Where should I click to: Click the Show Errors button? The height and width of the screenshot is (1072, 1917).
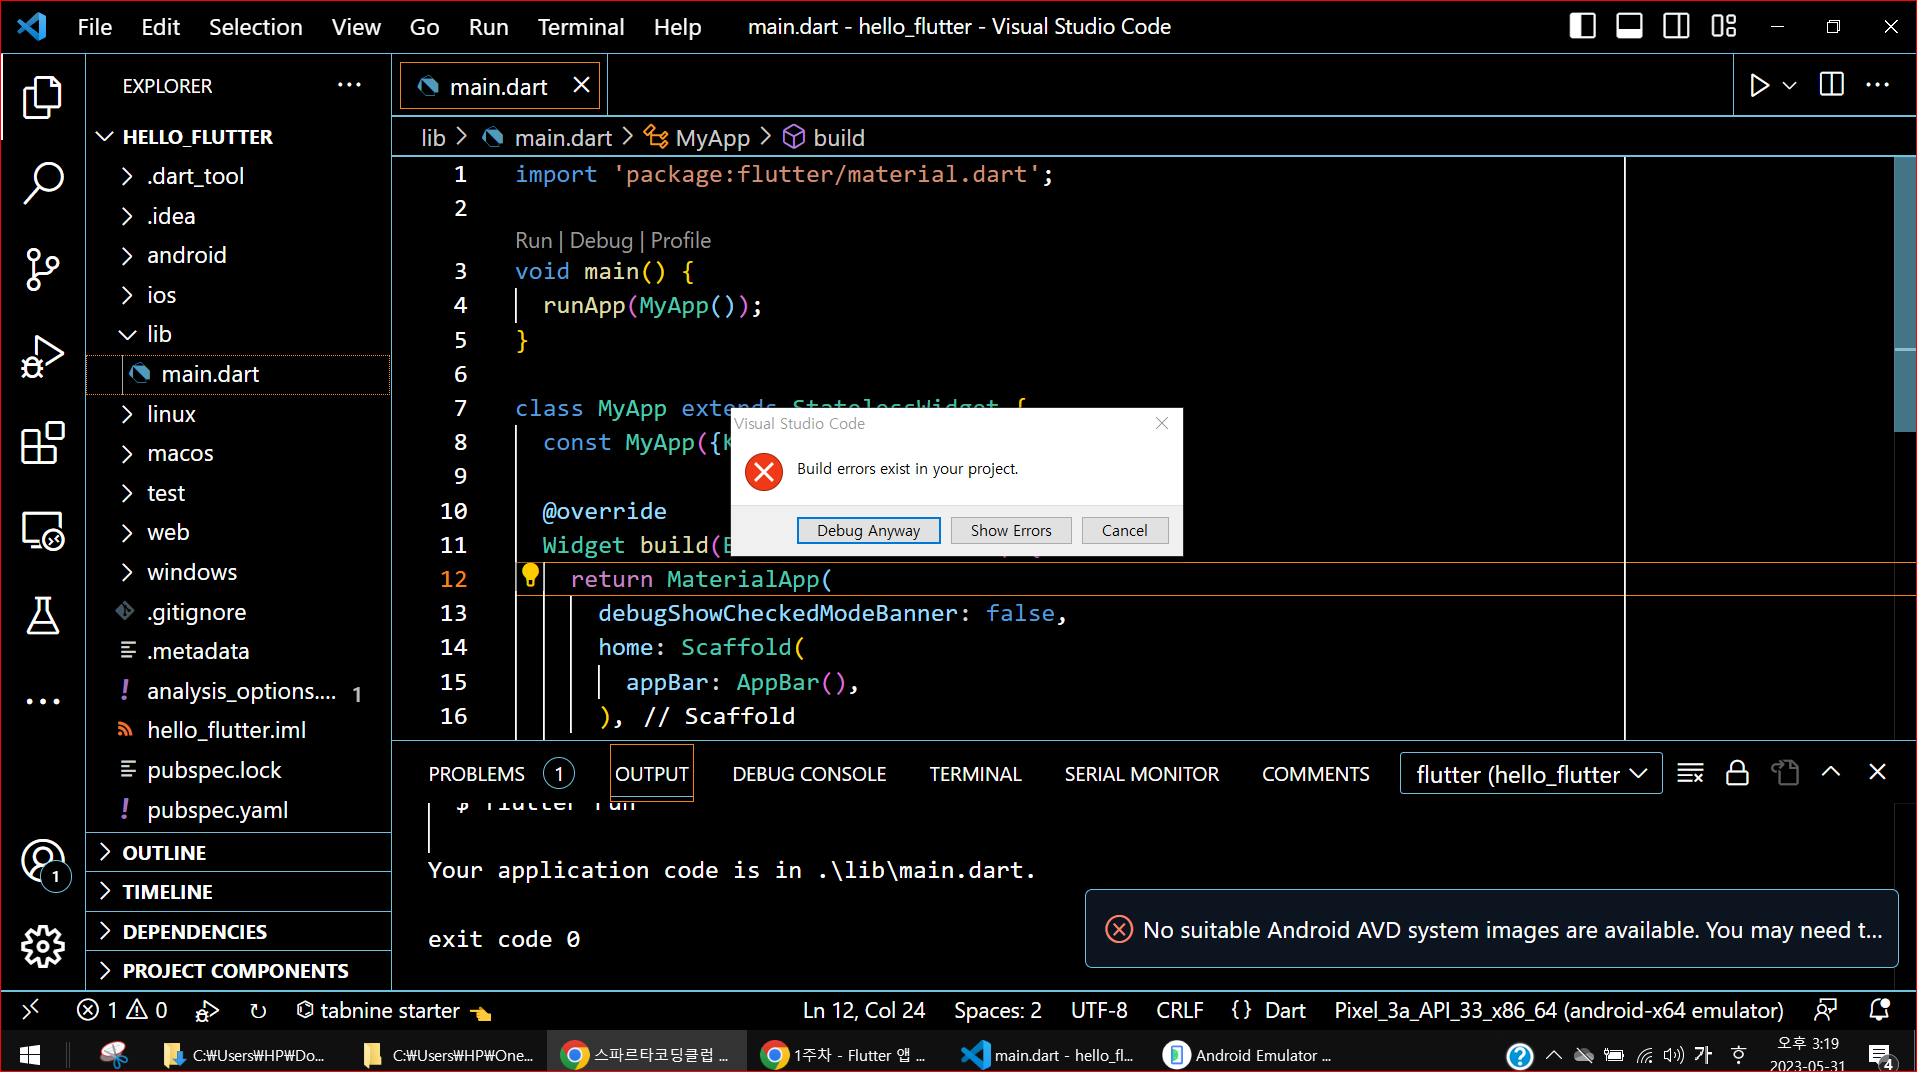click(1011, 530)
